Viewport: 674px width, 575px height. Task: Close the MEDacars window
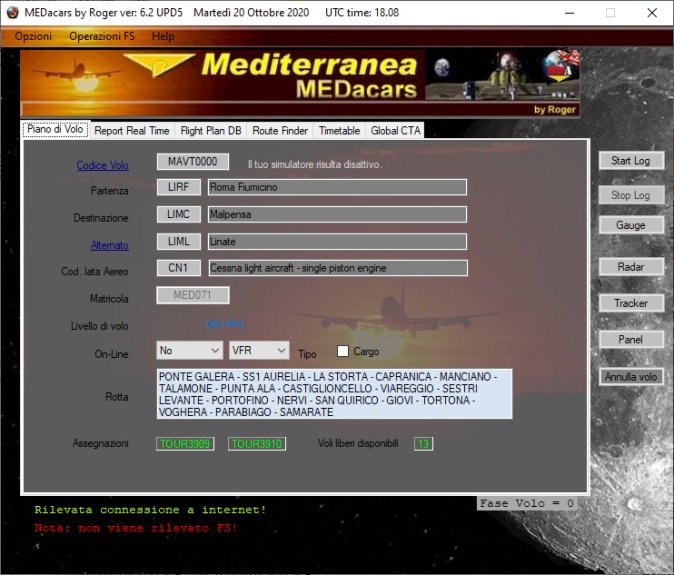click(x=652, y=13)
